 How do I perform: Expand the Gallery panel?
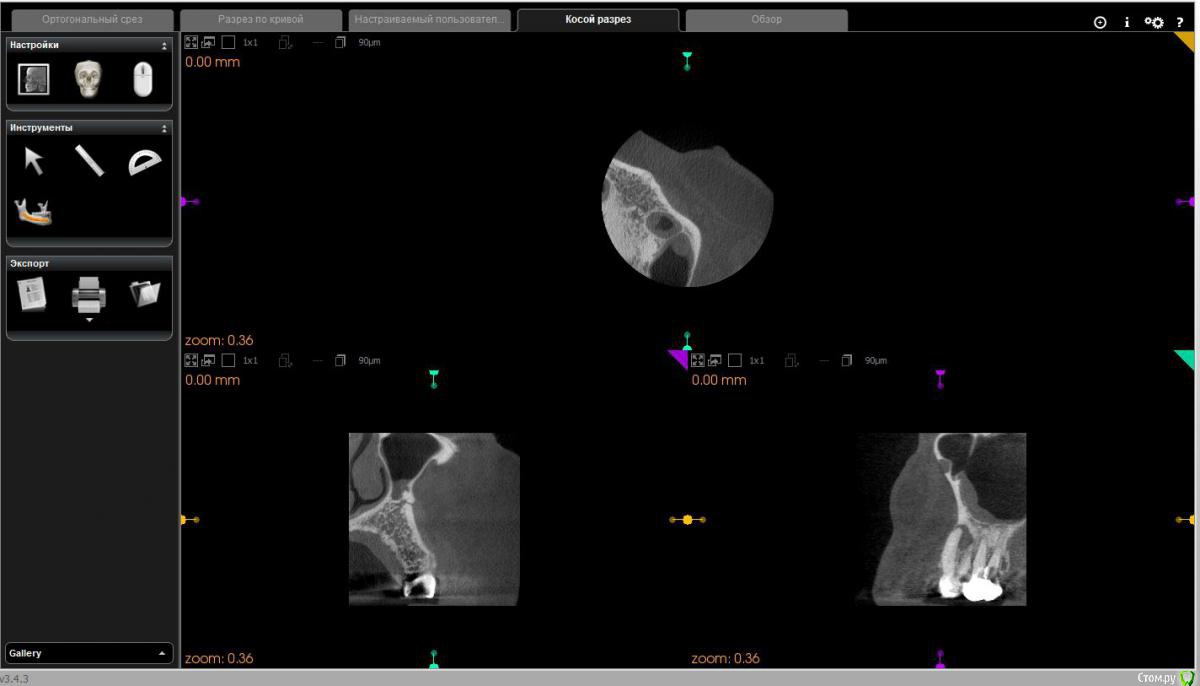click(x=161, y=653)
